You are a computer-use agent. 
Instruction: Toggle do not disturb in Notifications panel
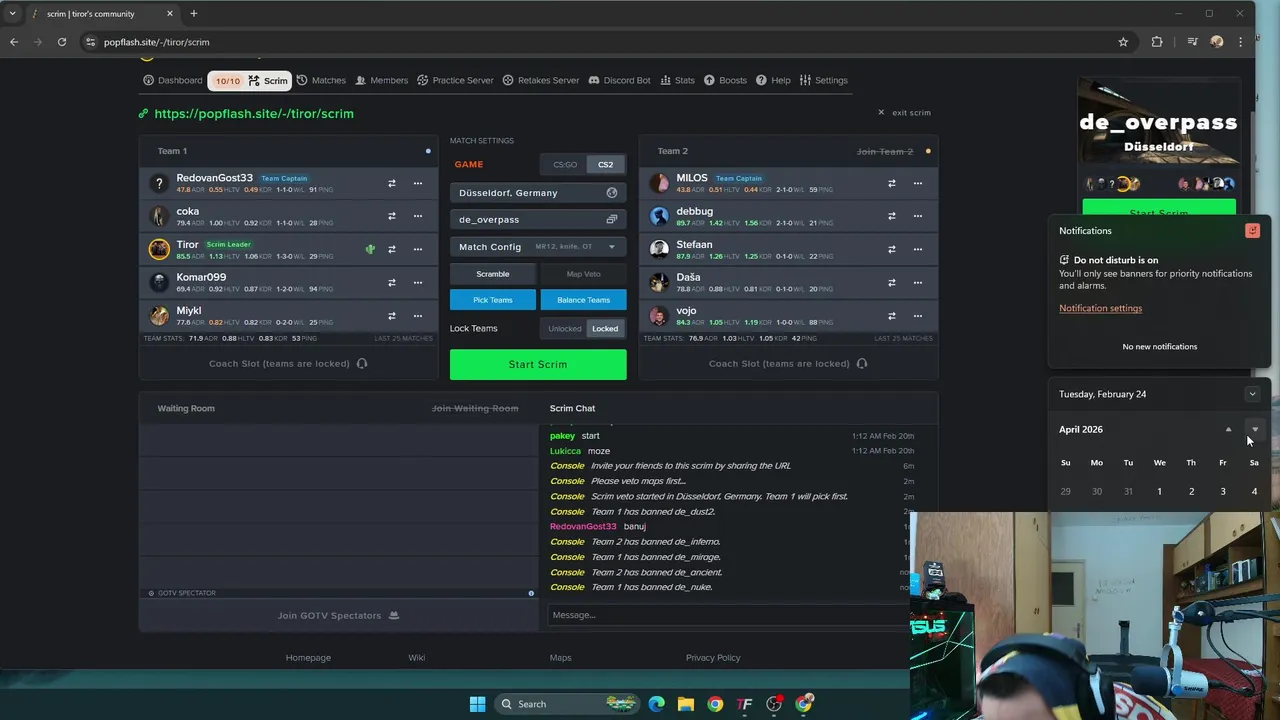point(1252,231)
